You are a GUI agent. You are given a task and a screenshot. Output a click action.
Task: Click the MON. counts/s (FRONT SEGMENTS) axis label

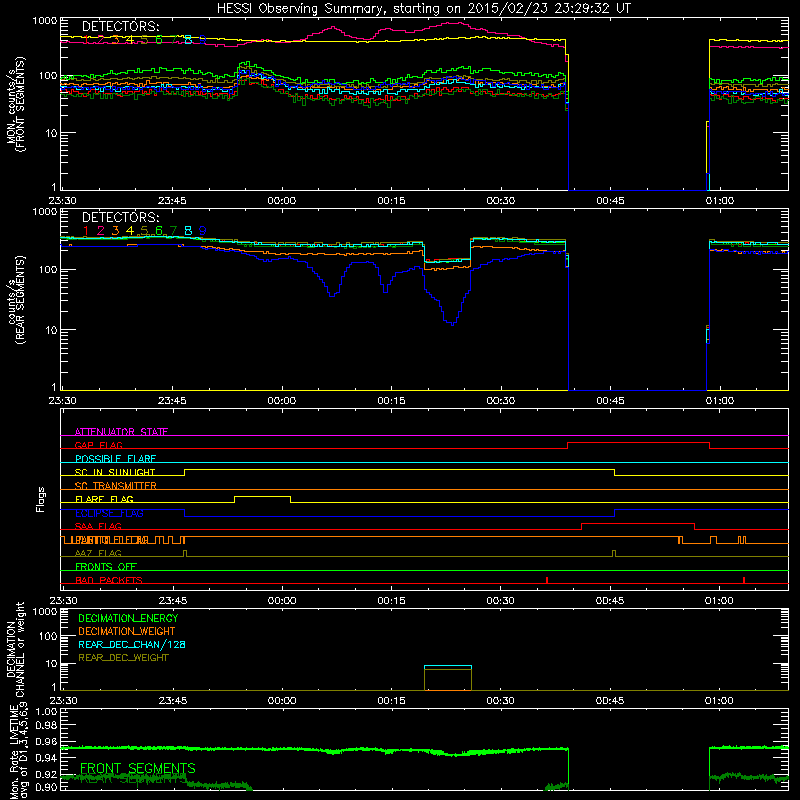coord(15,104)
